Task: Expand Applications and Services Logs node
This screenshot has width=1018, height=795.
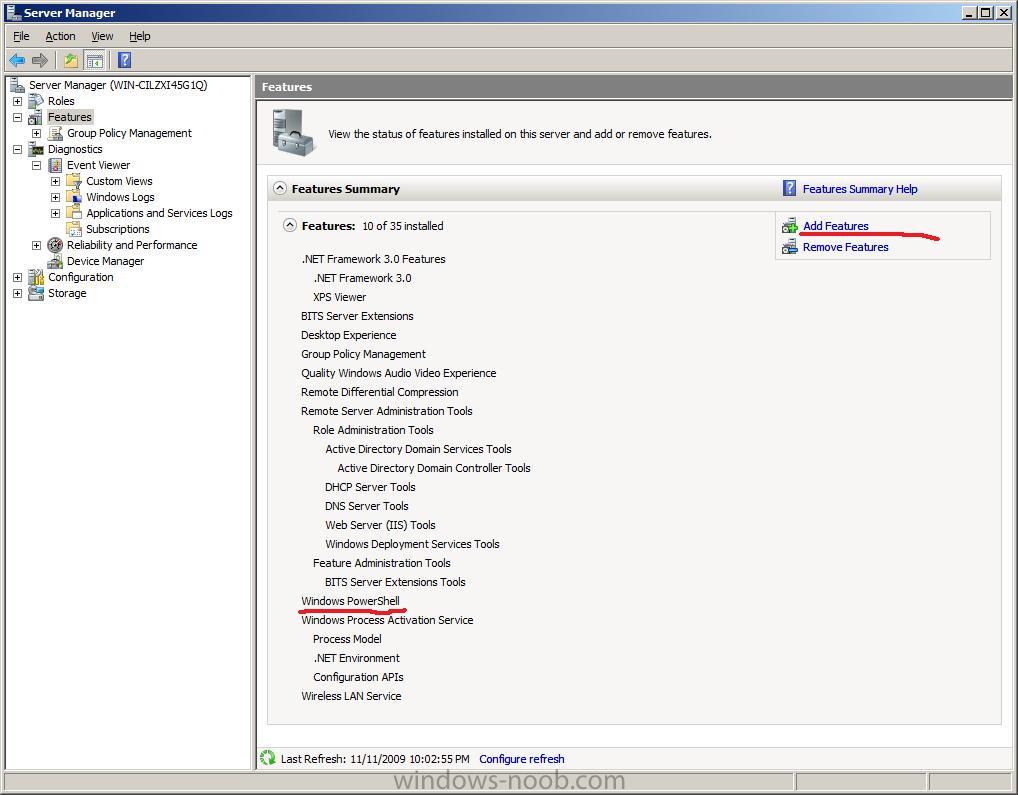Action: click(55, 213)
